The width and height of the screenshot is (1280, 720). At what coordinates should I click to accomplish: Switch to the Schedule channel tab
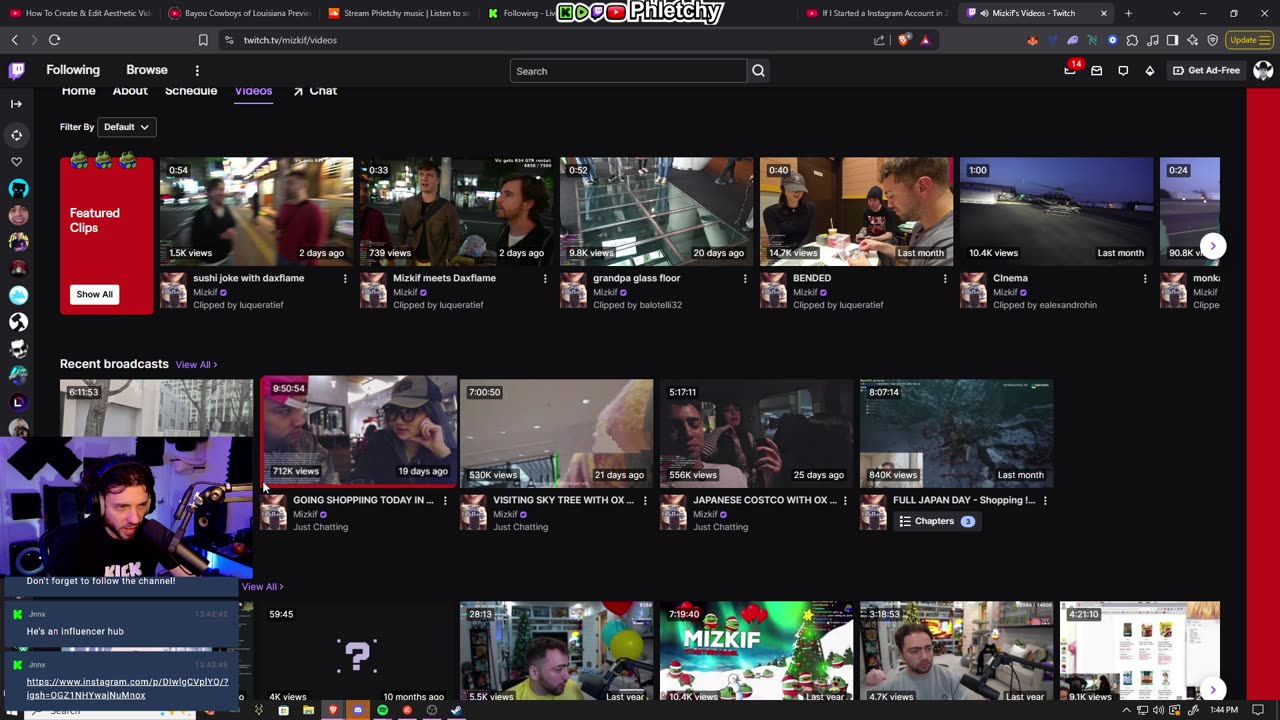pos(191,91)
